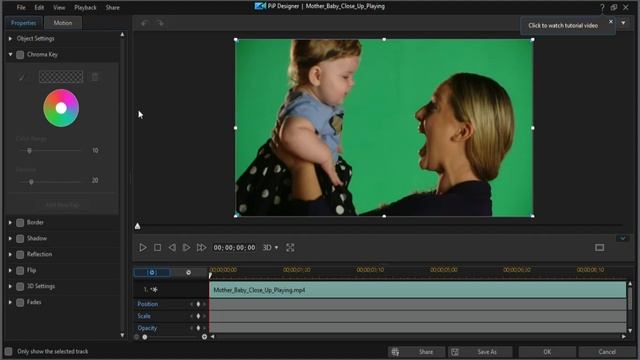Step to the next frame

point(186,247)
